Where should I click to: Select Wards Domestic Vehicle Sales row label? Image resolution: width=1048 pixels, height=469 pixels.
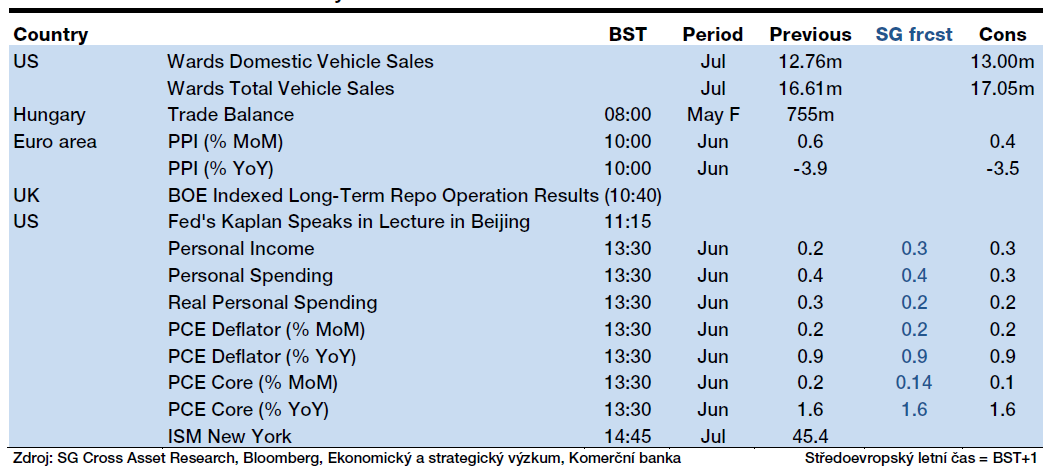pyautogui.click(x=300, y=61)
